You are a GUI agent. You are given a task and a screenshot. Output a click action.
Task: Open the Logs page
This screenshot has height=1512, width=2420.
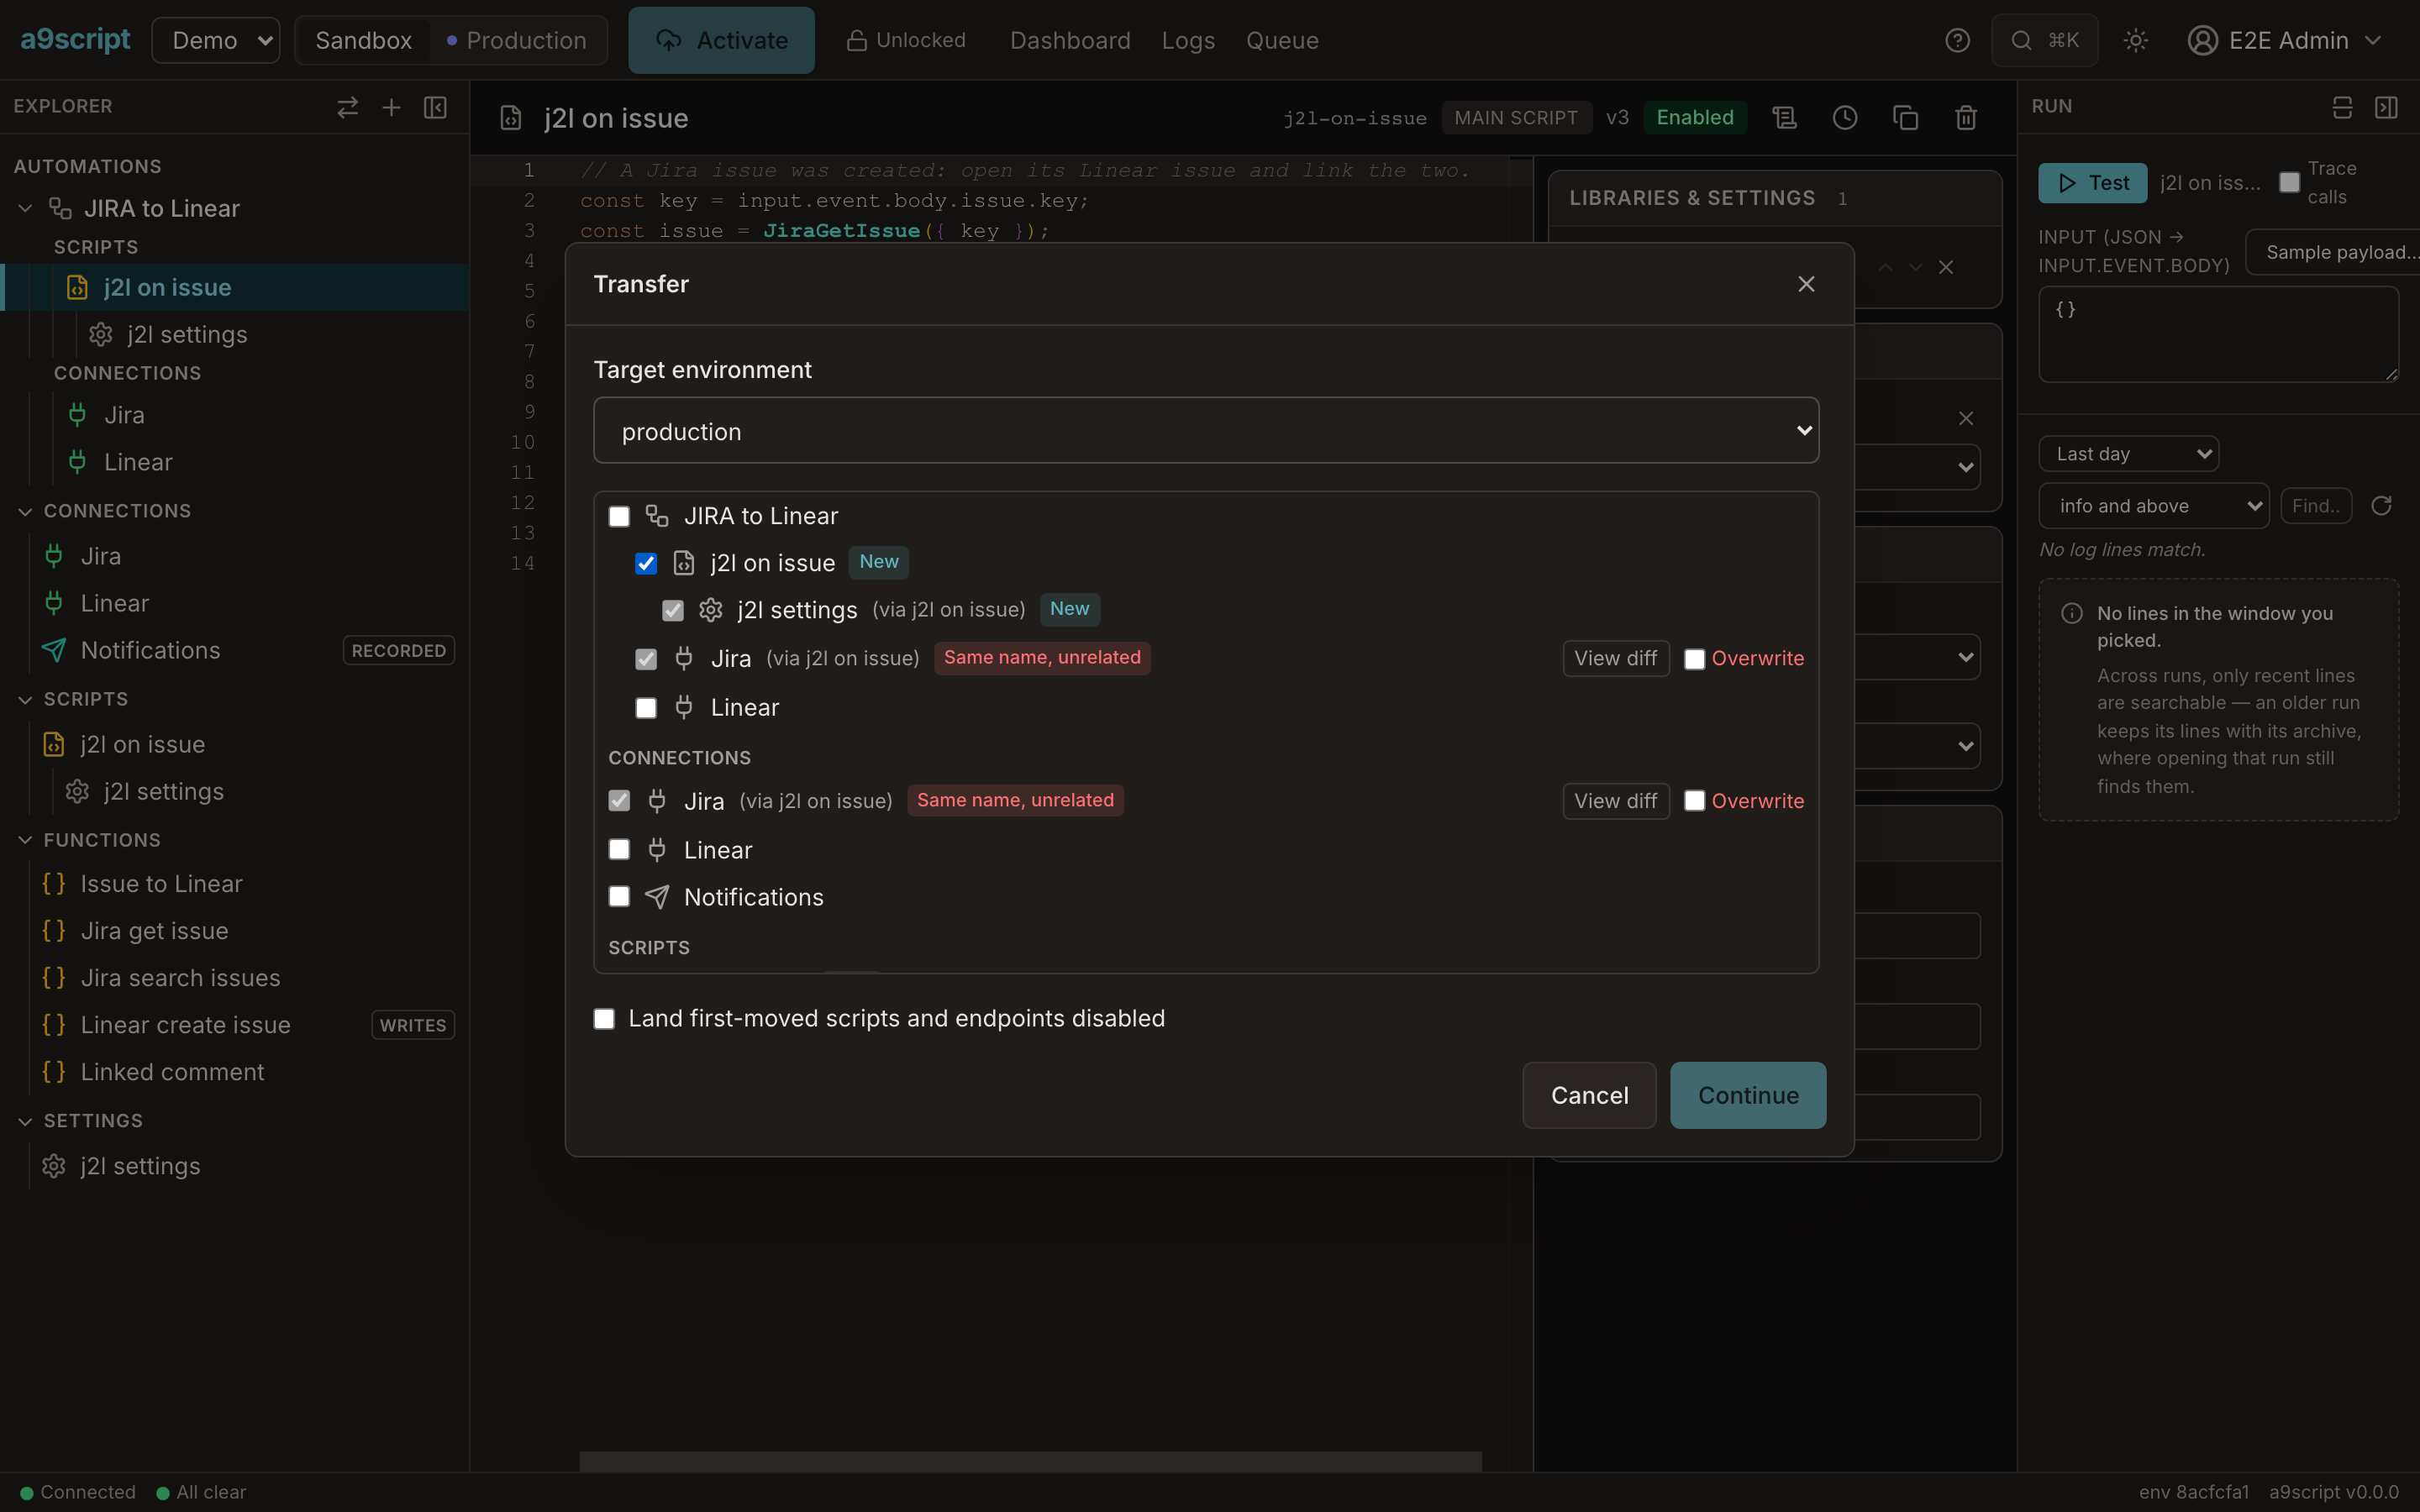[1188, 40]
